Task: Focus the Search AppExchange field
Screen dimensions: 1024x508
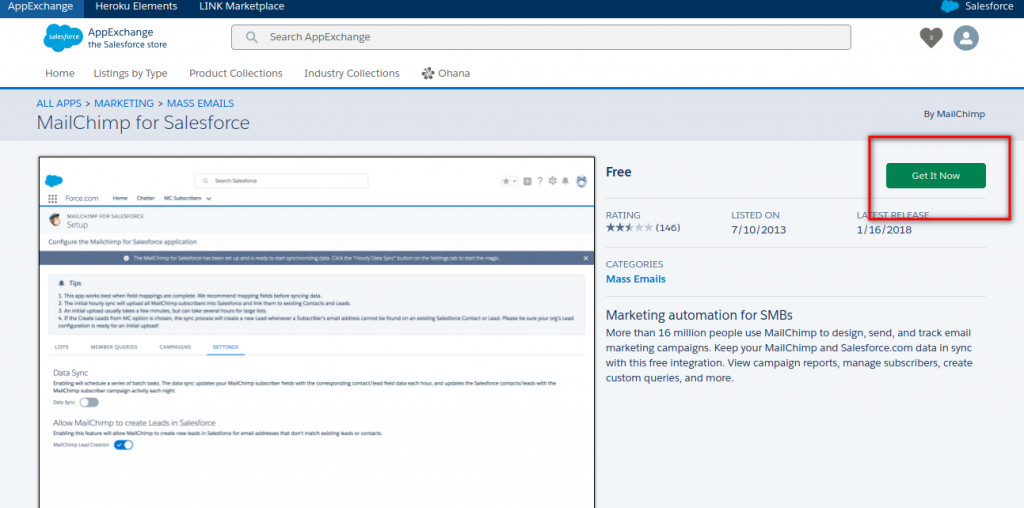Action: coord(541,37)
